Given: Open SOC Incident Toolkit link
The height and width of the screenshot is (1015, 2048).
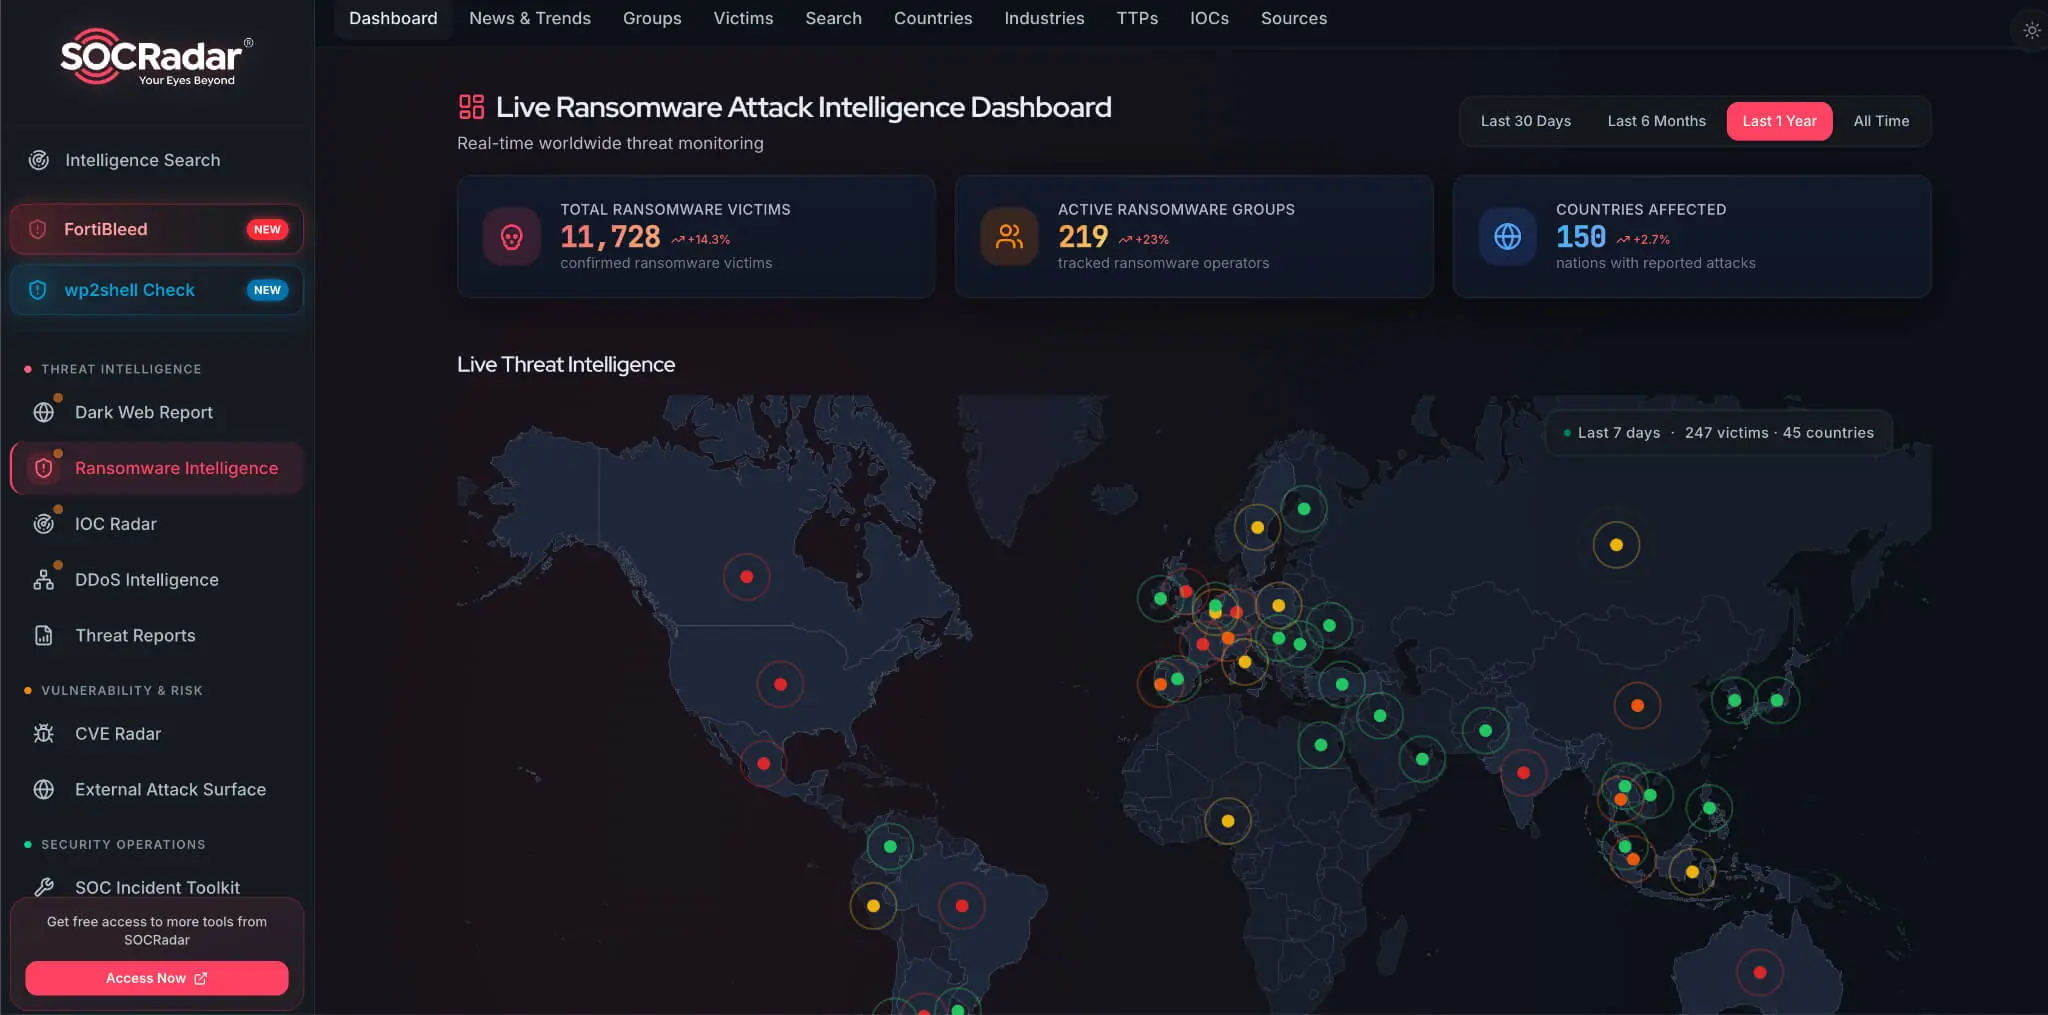Looking at the screenshot, I should point(157,887).
